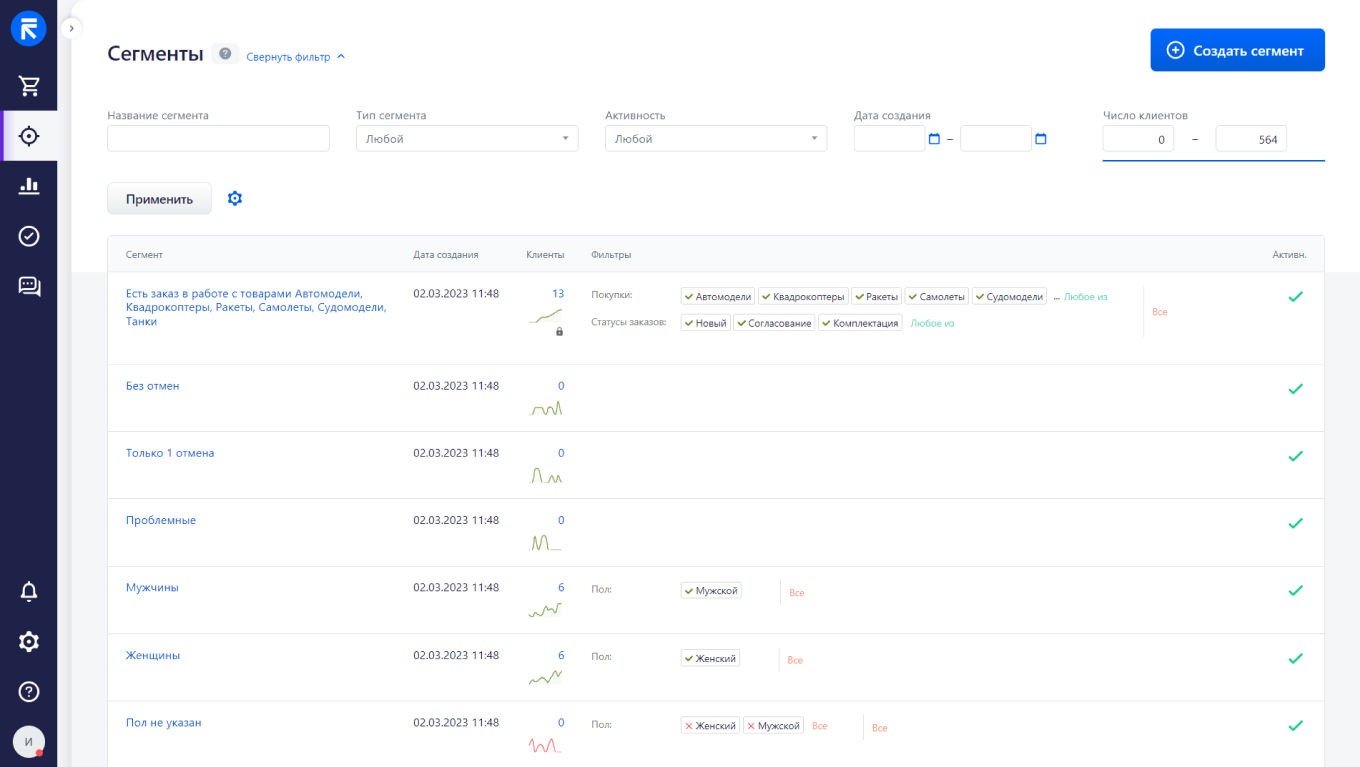Toggle the active checkmark for Без отмен segment
The height and width of the screenshot is (767, 1360).
click(x=1296, y=388)
